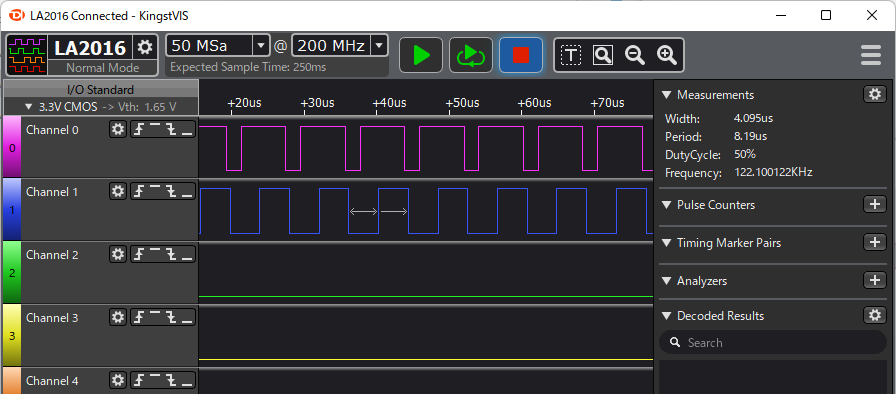This screenshot has height=394, width=896.
Task: Add a timing marker pair
Action: click(874, 242)
